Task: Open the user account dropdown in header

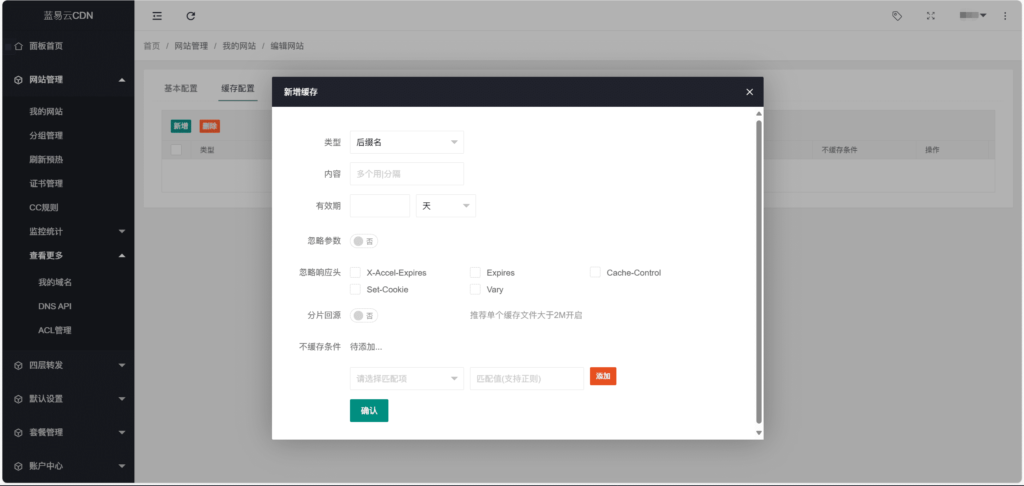Action: [x=972, y=16]
